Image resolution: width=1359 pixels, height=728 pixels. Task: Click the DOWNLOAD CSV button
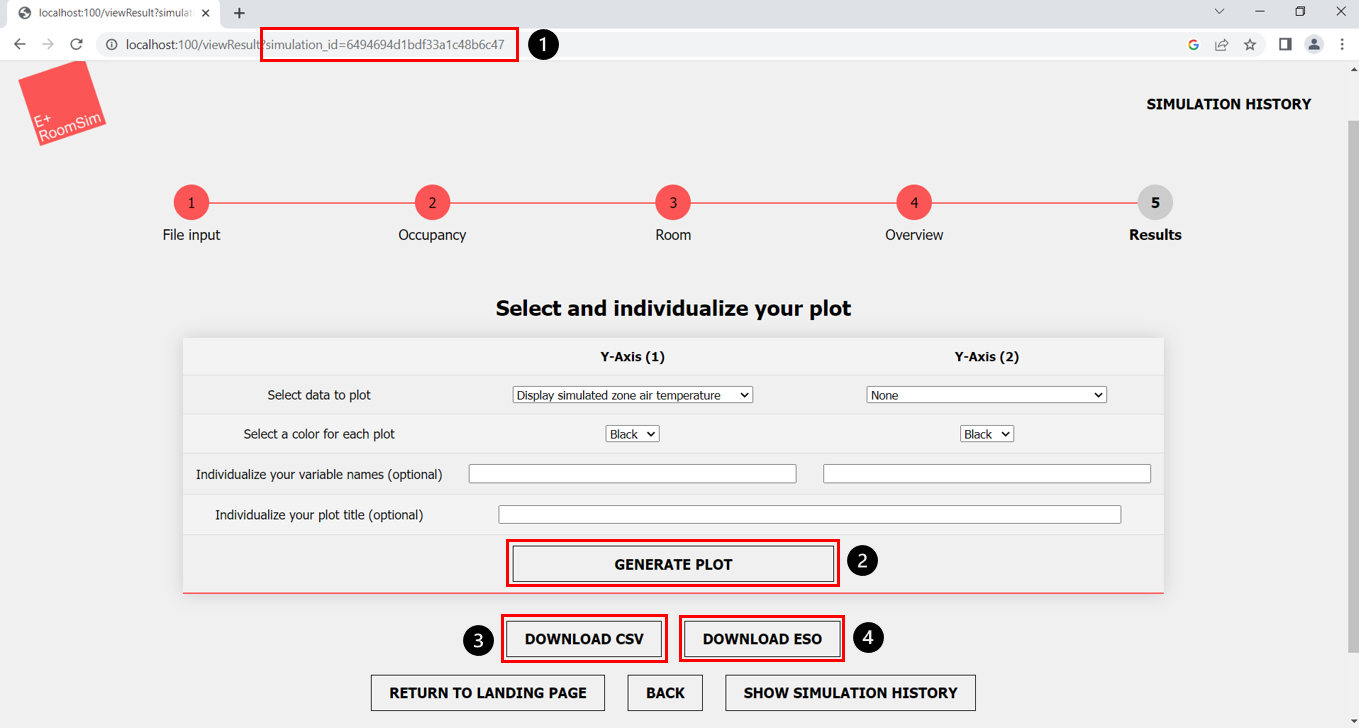point(584,639)
